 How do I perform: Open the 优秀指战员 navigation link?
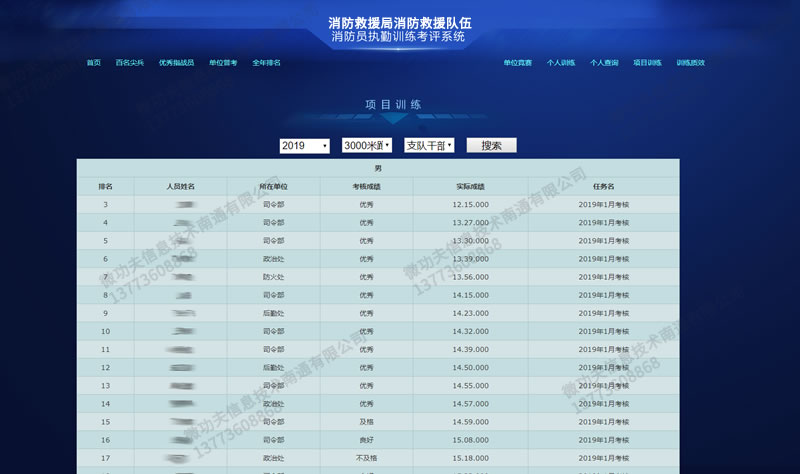click(x=176, y=62)
